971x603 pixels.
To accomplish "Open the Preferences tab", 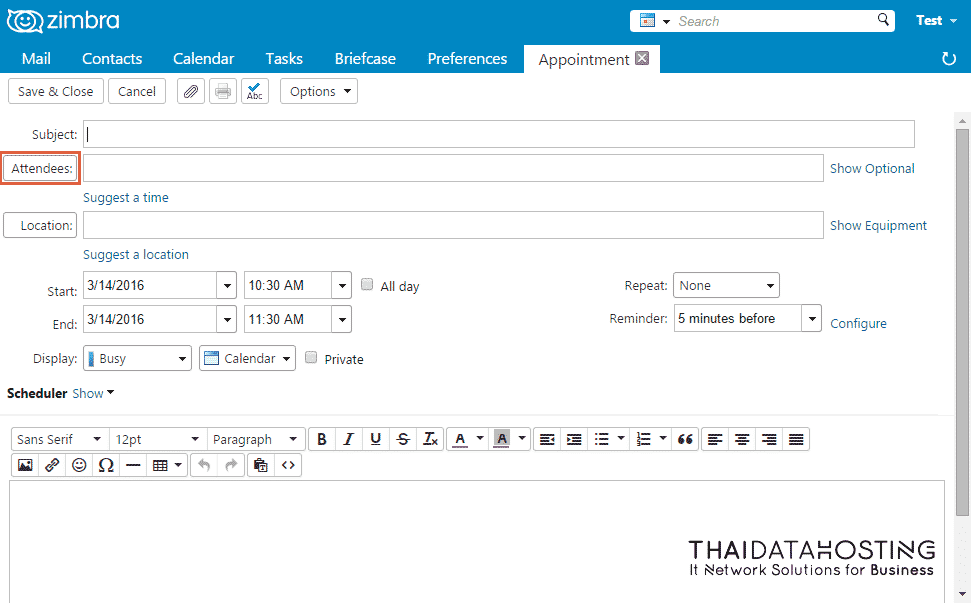I will click(467, 59).
